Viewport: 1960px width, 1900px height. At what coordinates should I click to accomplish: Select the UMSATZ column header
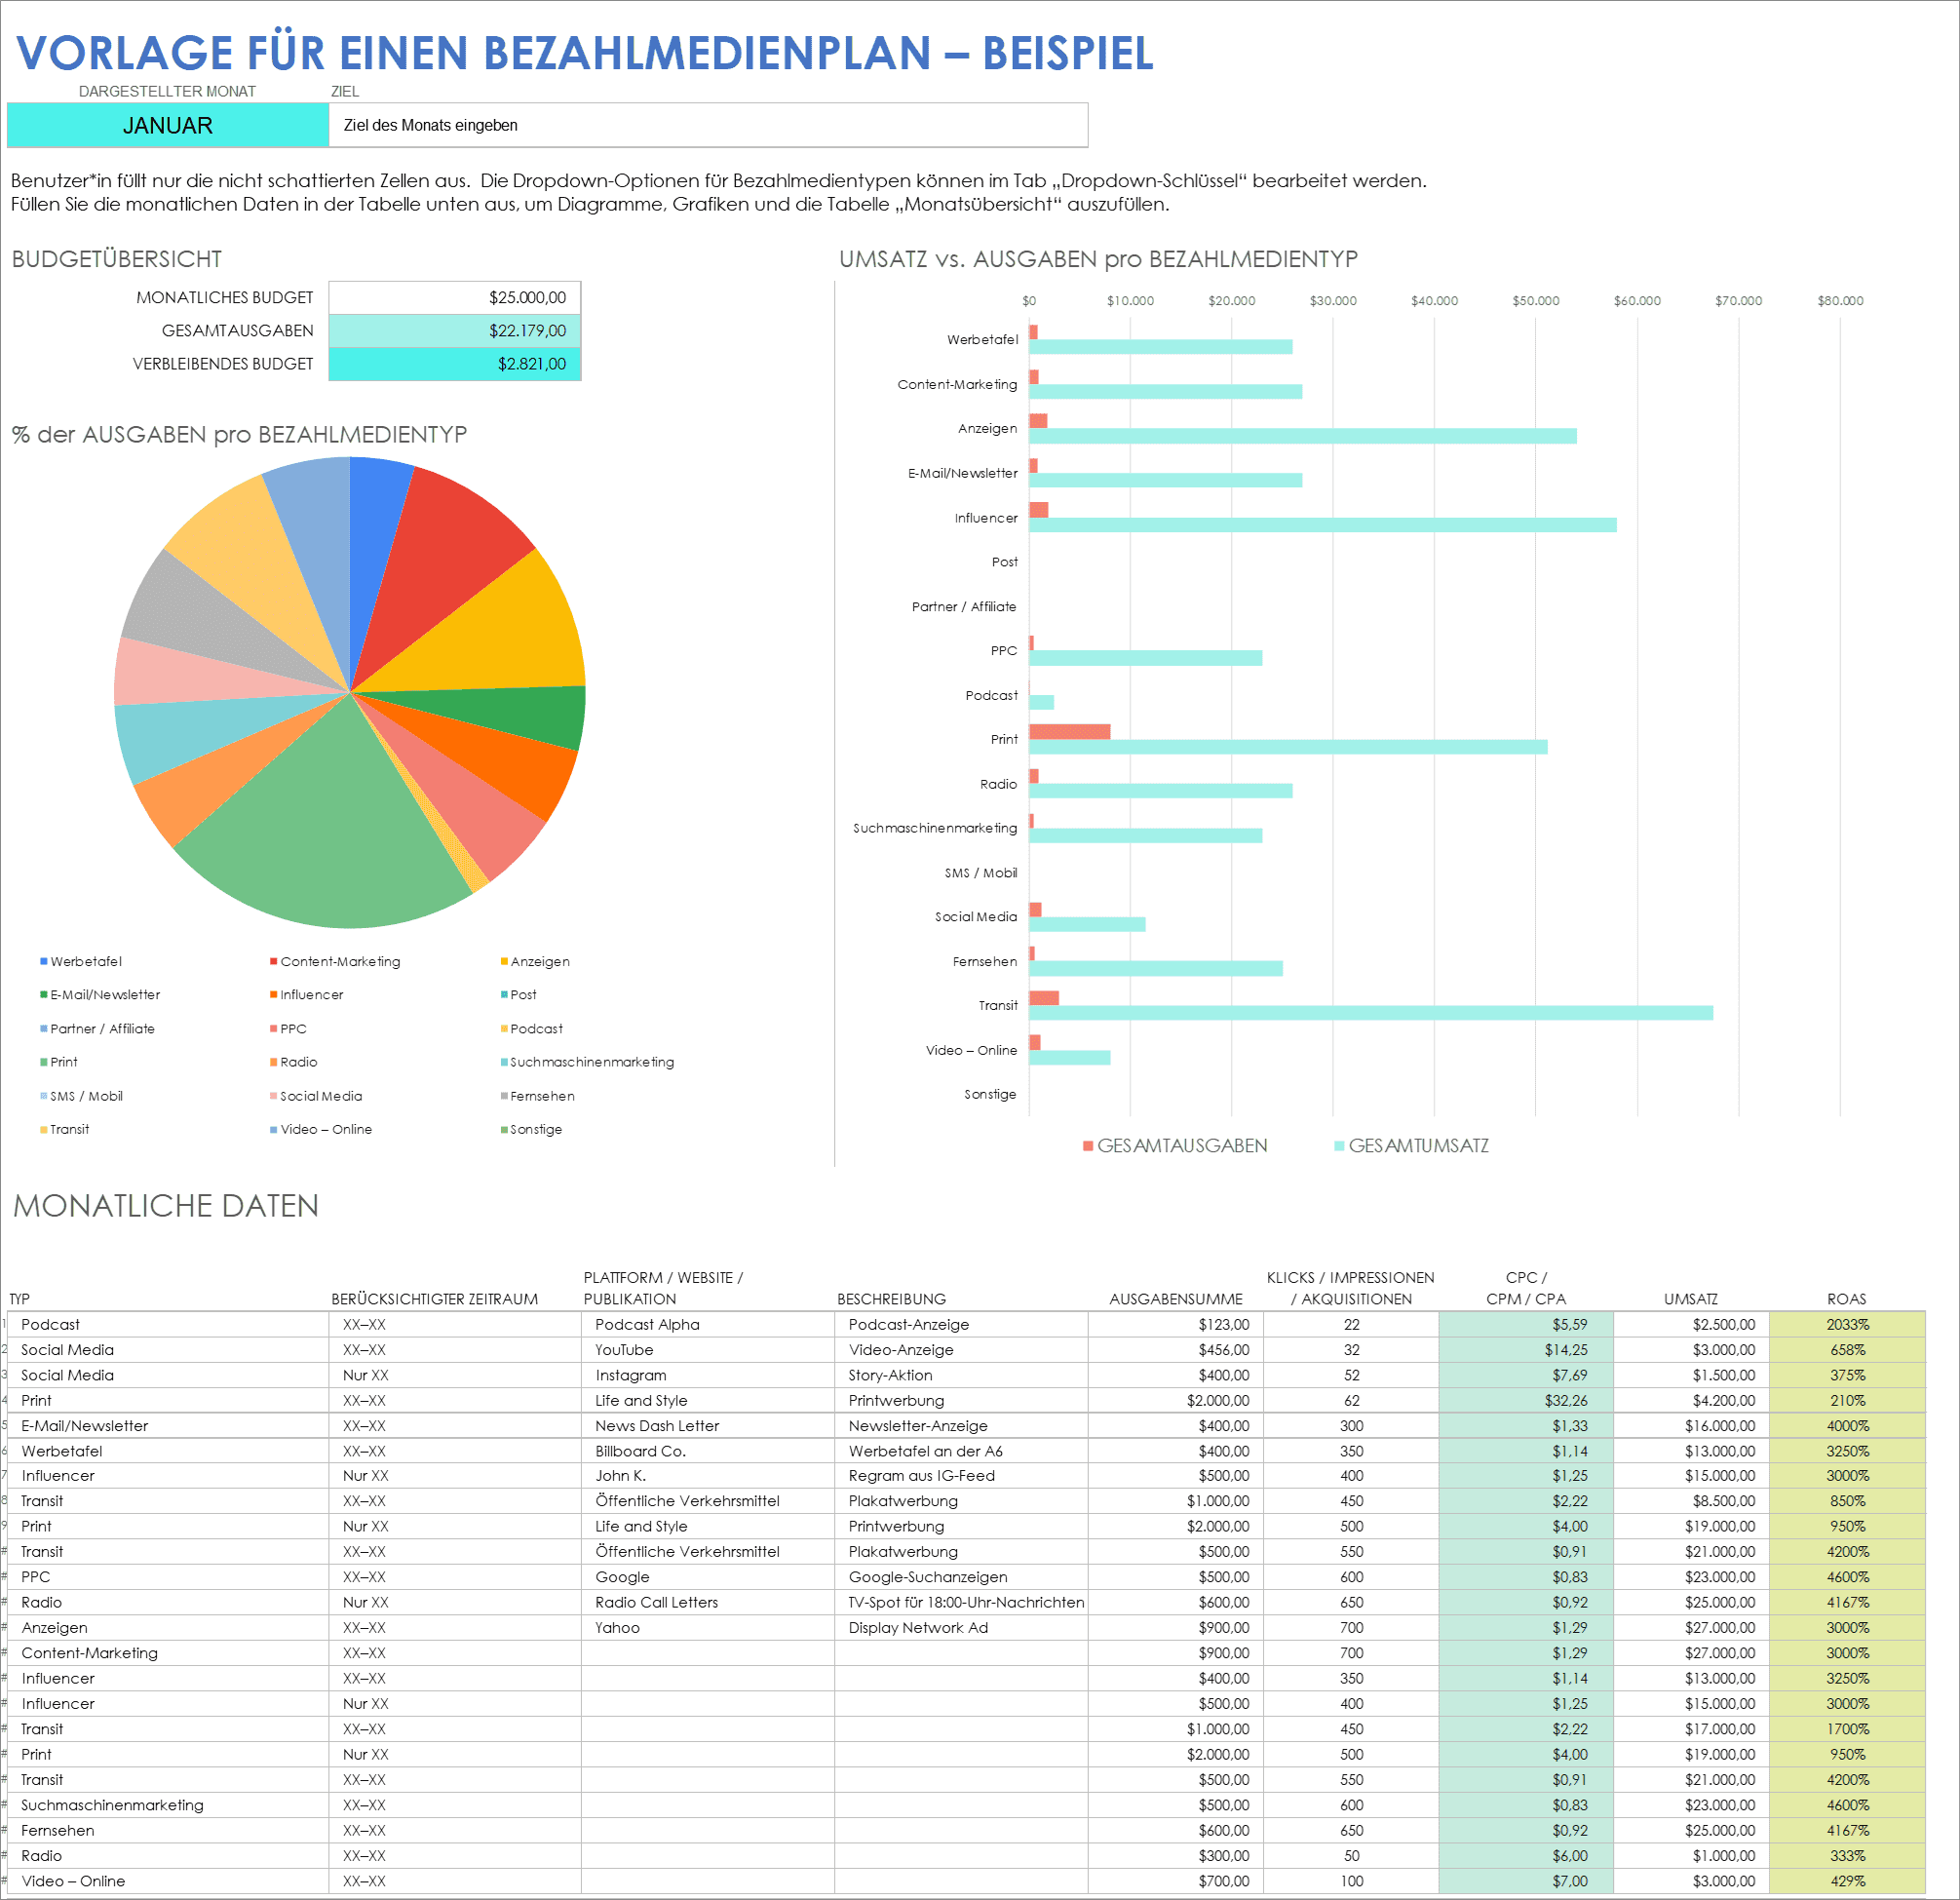pyautogui.click(x=1690, y=1299)
